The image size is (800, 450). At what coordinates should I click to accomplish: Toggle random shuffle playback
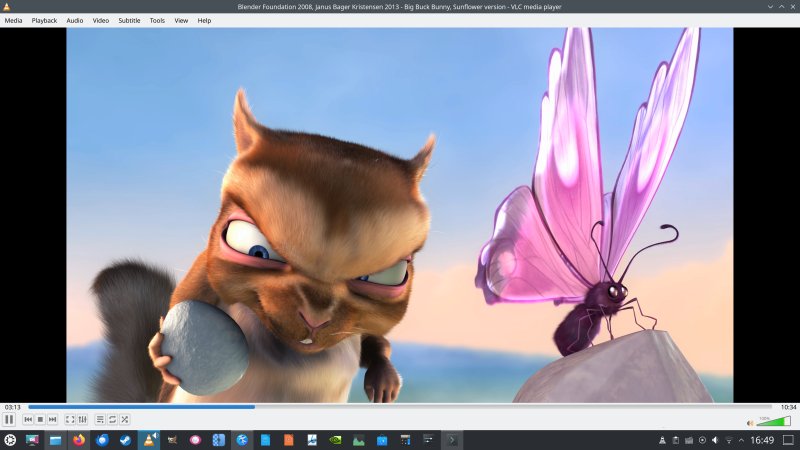click(x=124, y=419)
